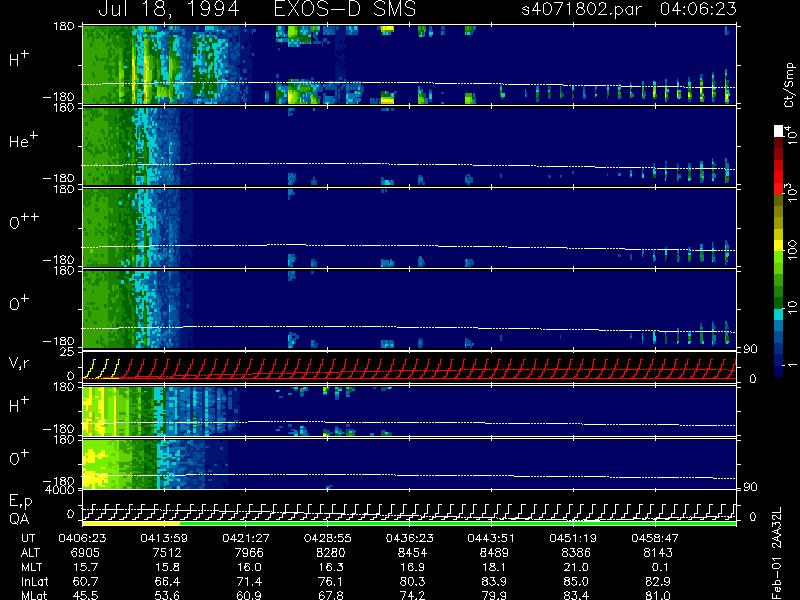800x600 pixels.
Task: Click the "EXOS-D SMS" instrument title
Action: pyautogui.click(x=345, y=9)
